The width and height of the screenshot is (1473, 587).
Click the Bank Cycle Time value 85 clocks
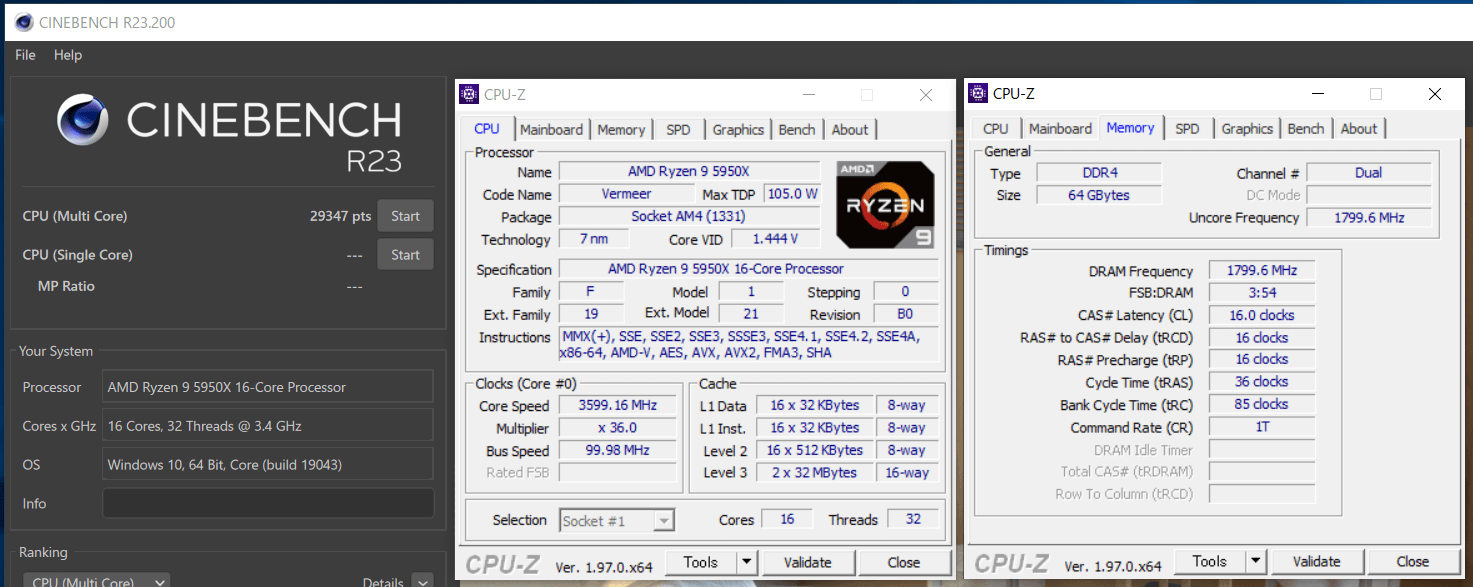1261,404
